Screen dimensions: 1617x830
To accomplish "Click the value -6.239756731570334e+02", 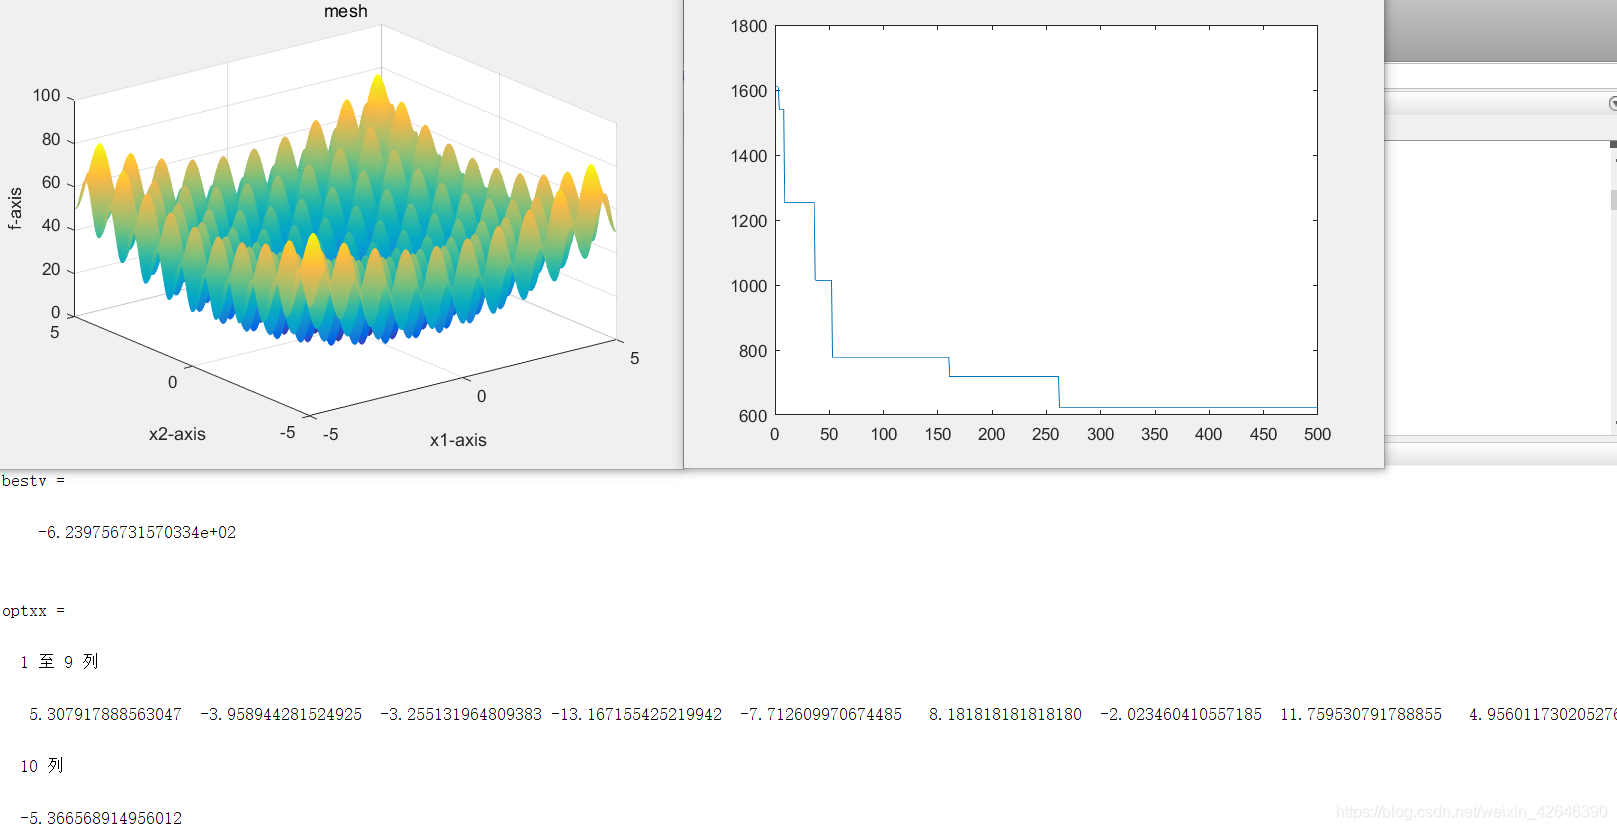I will [x=137, y=533].
